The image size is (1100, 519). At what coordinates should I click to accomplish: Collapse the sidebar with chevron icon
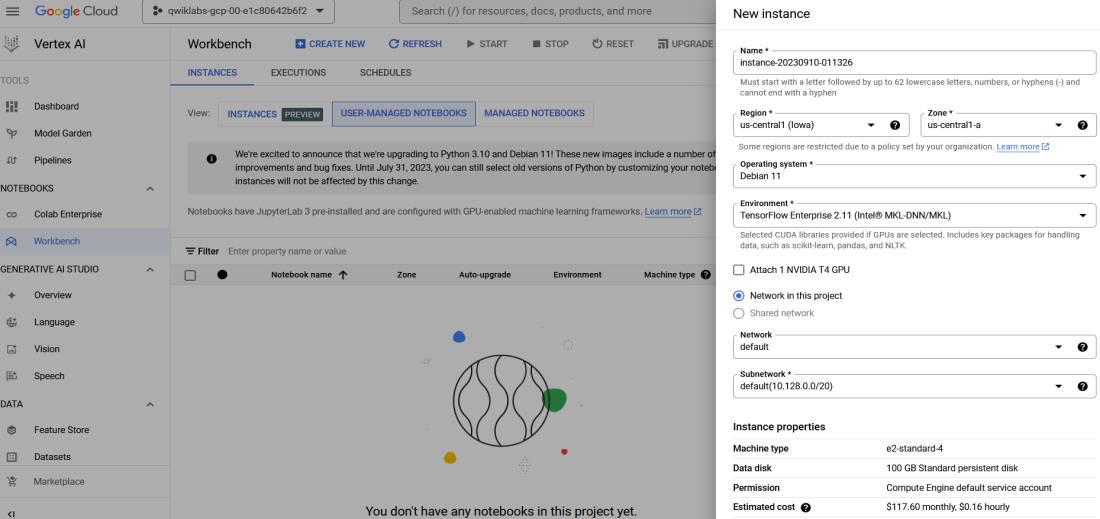(x=11, y=513)
